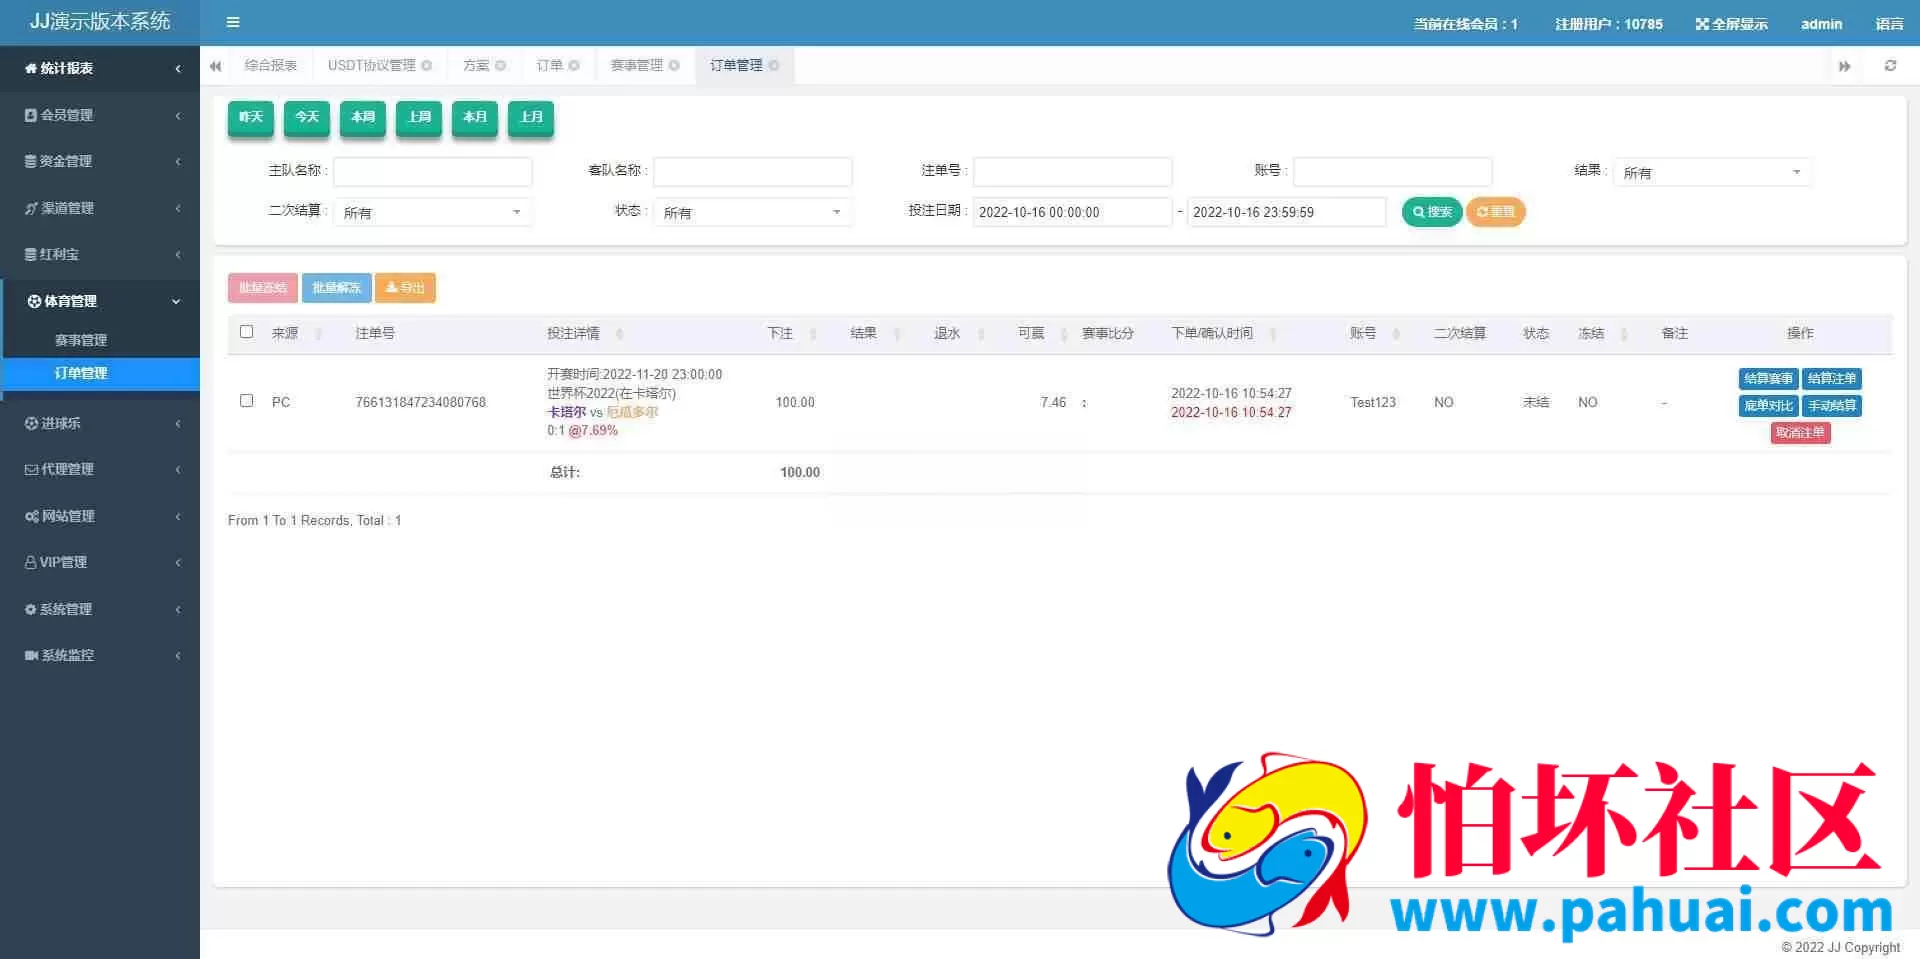Viewport: 1920px width, 959px height.
Task: Sort by the 结果 column sort arrows
Action: [x=897, y=334]
